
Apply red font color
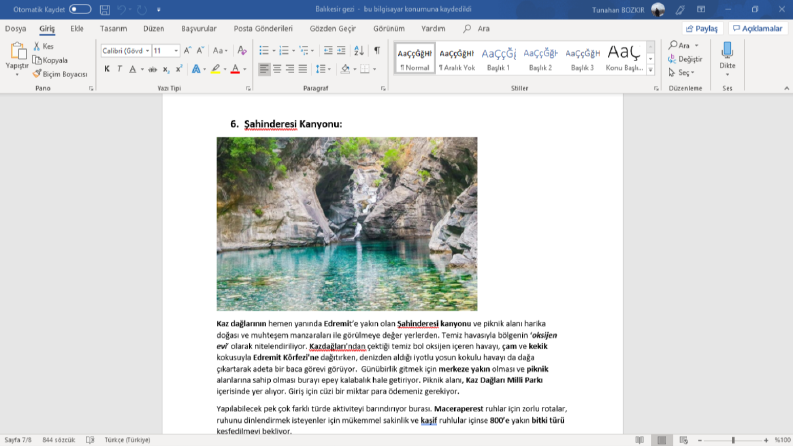point(235,69)
